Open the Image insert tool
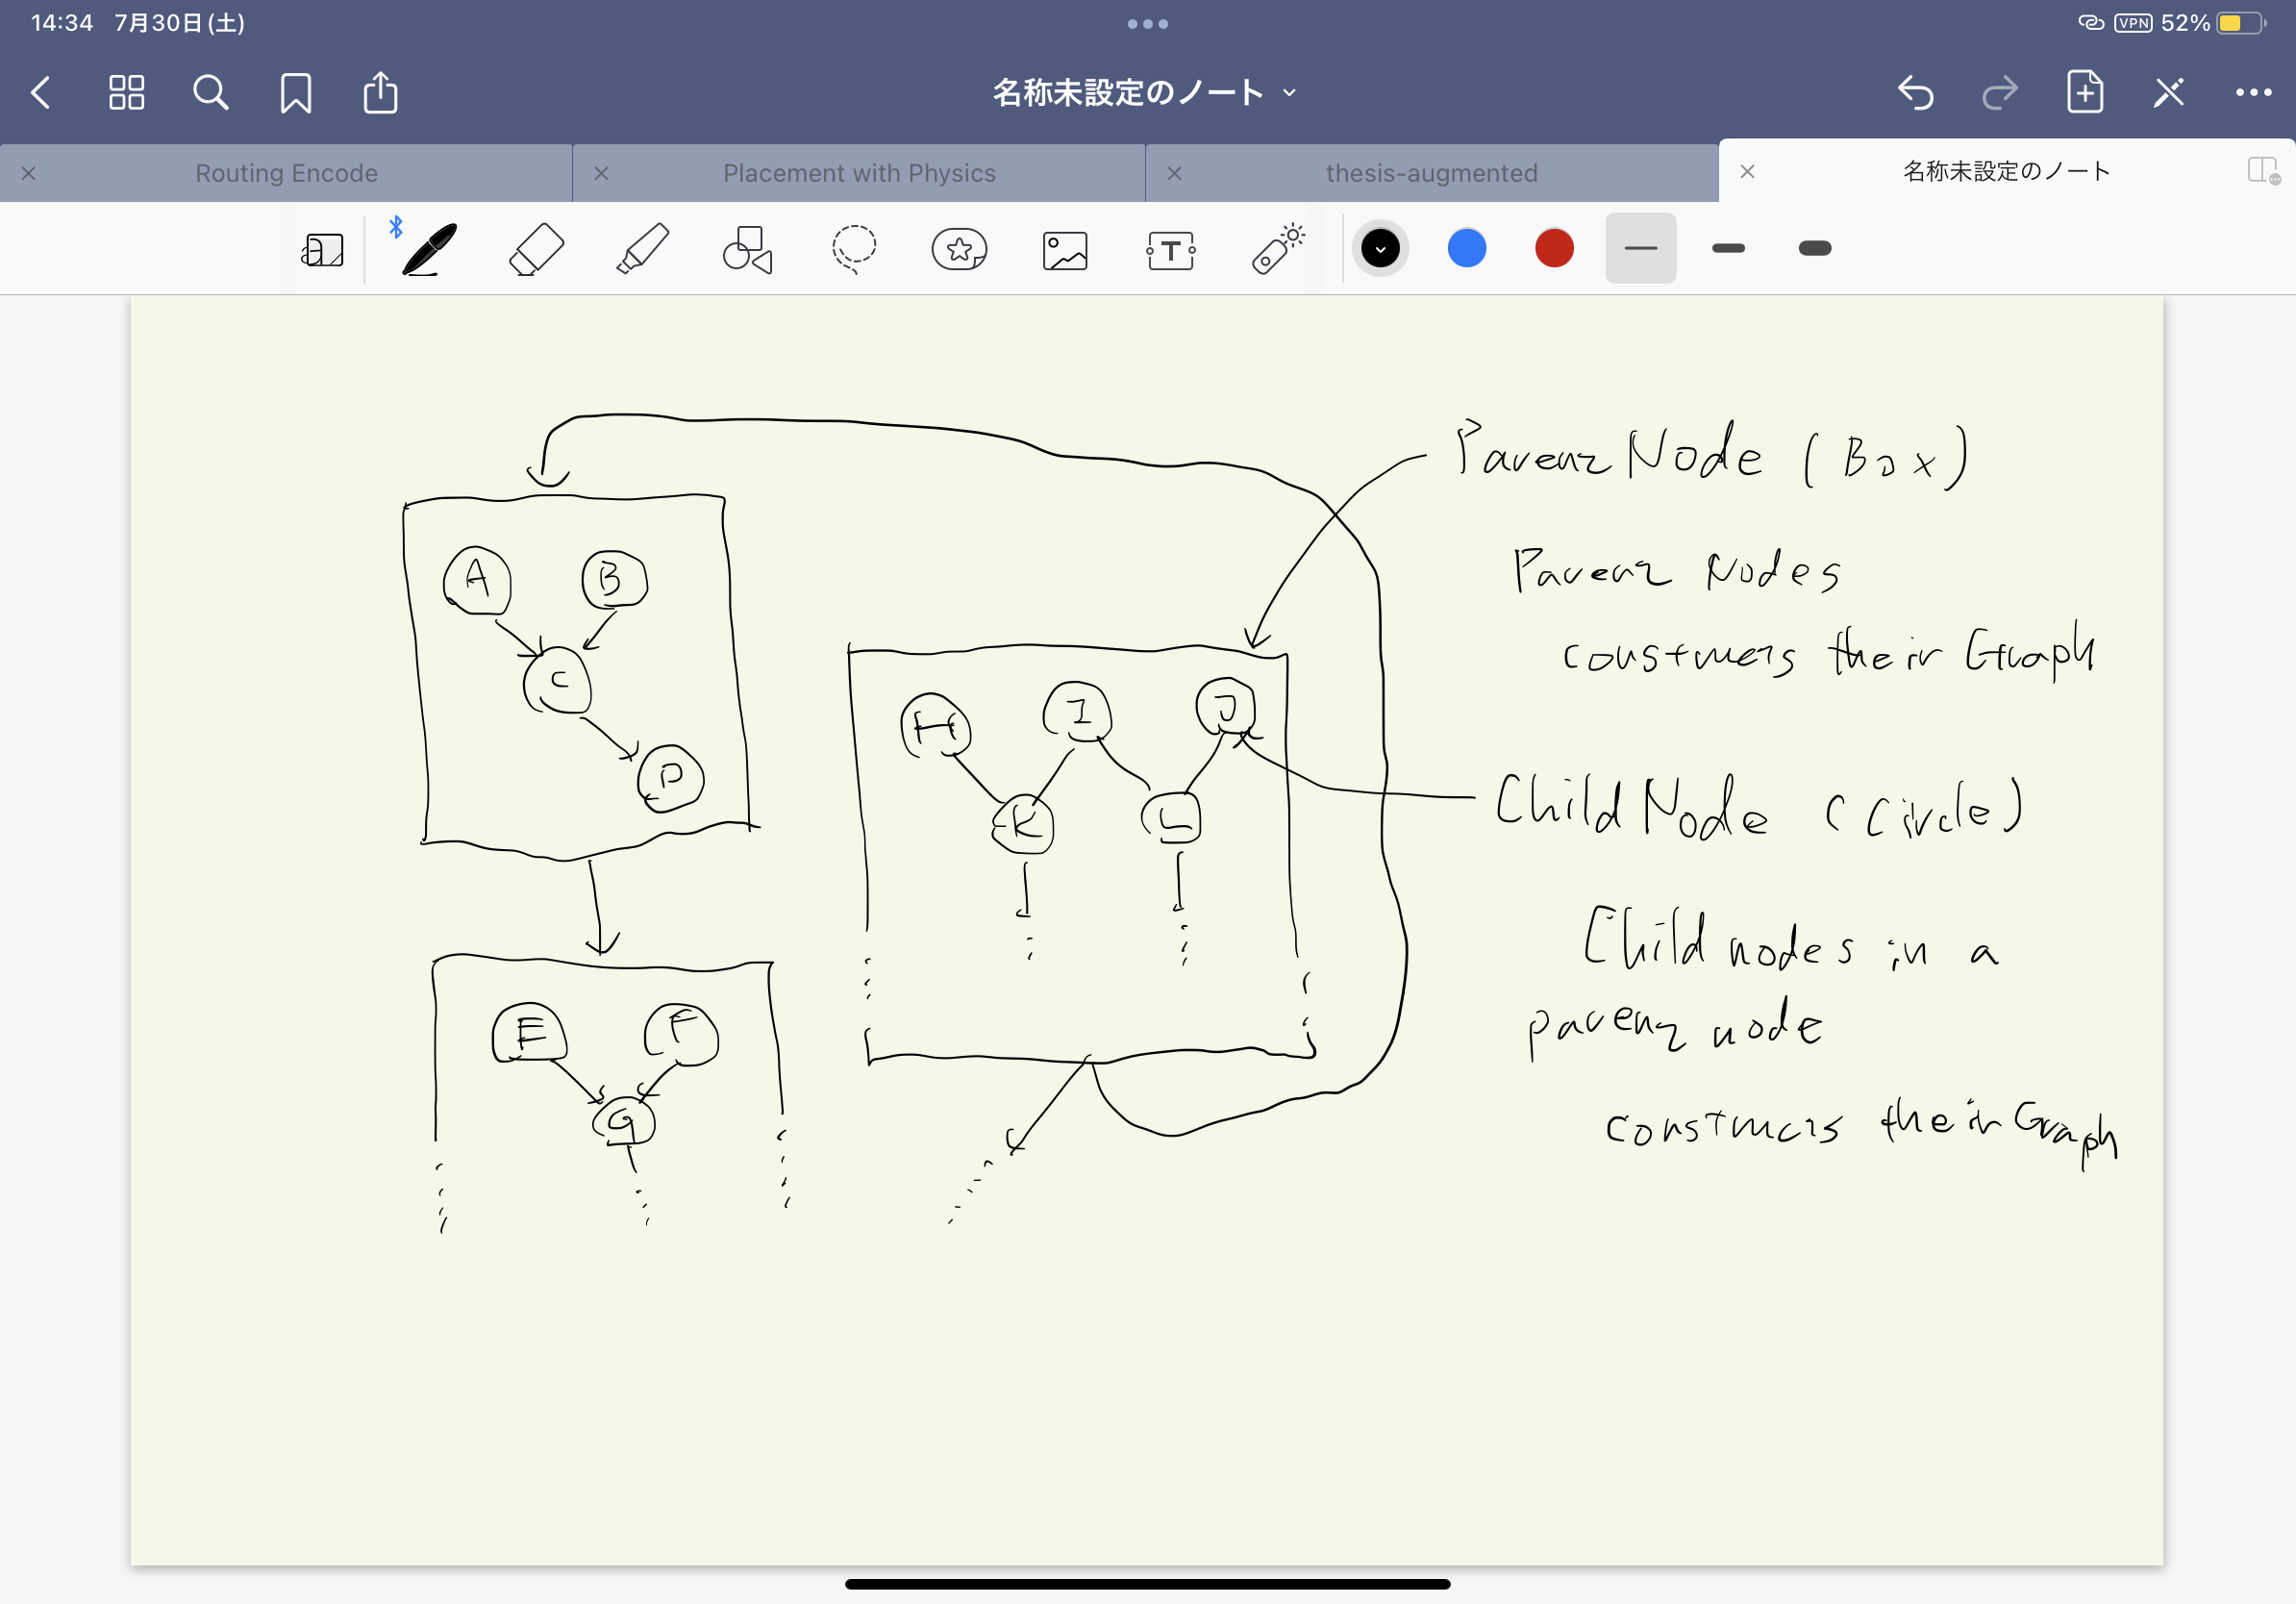 click(x=1064, y=250)
